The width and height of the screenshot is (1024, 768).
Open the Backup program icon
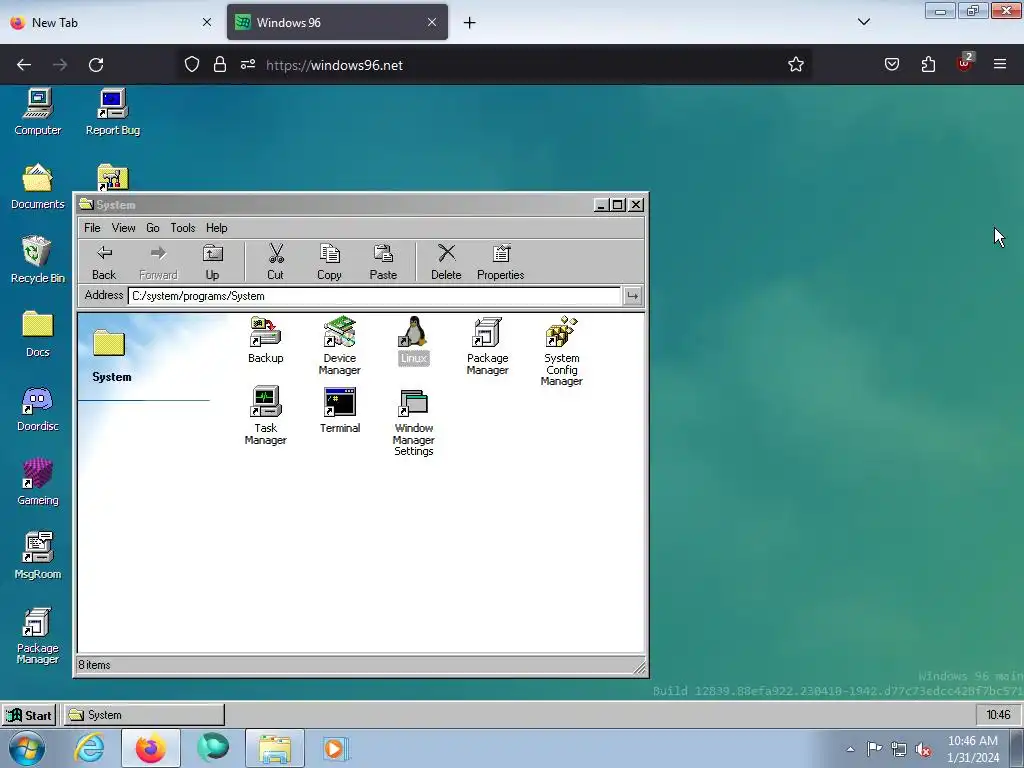pos(265,340)
